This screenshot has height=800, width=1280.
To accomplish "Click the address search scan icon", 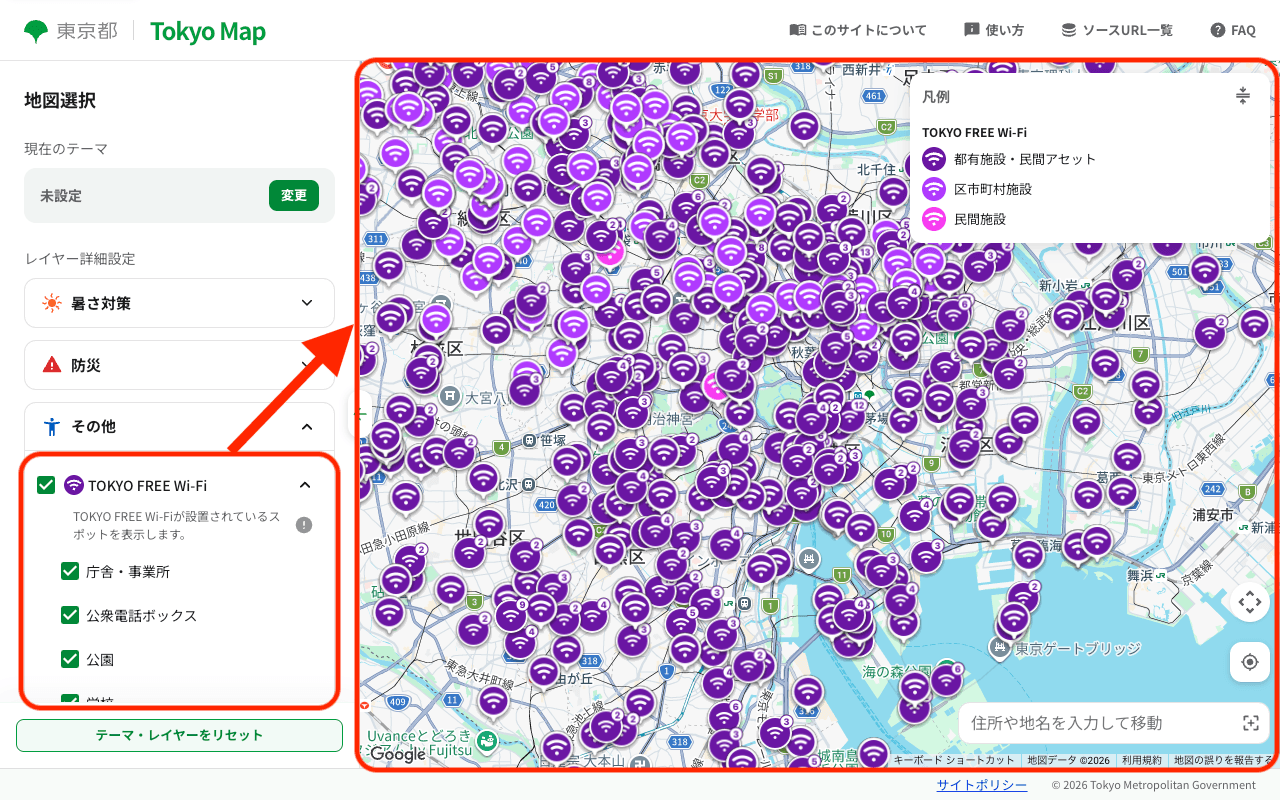I will (1250, 723).
